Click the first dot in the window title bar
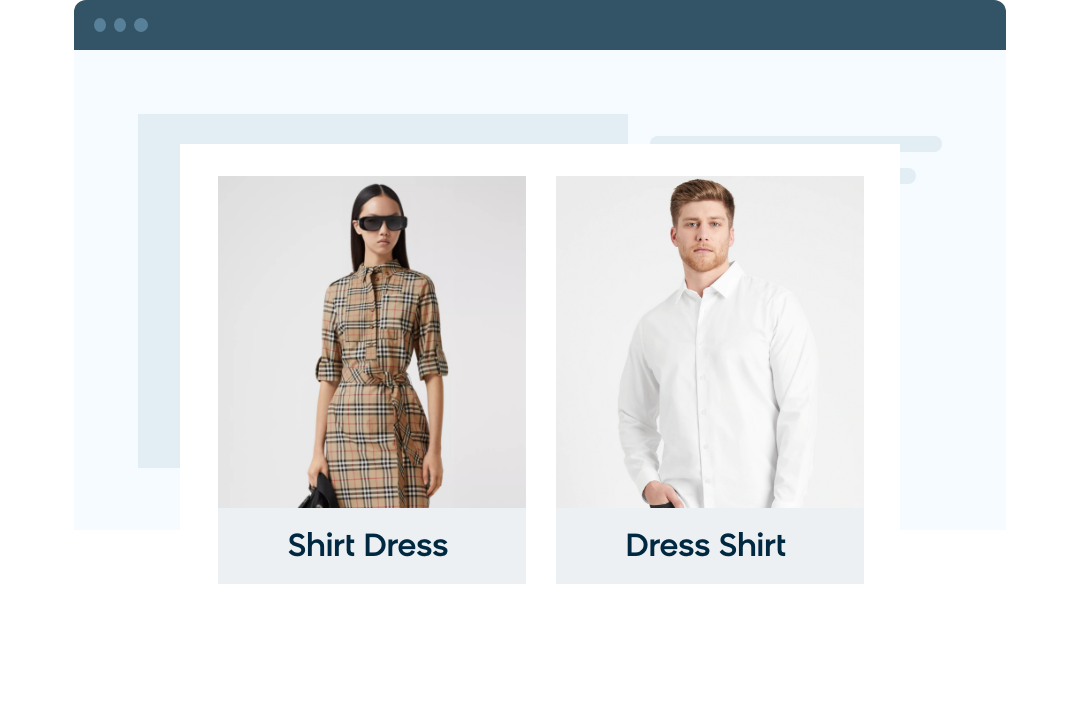1080x720 pixels. (100, 25)
